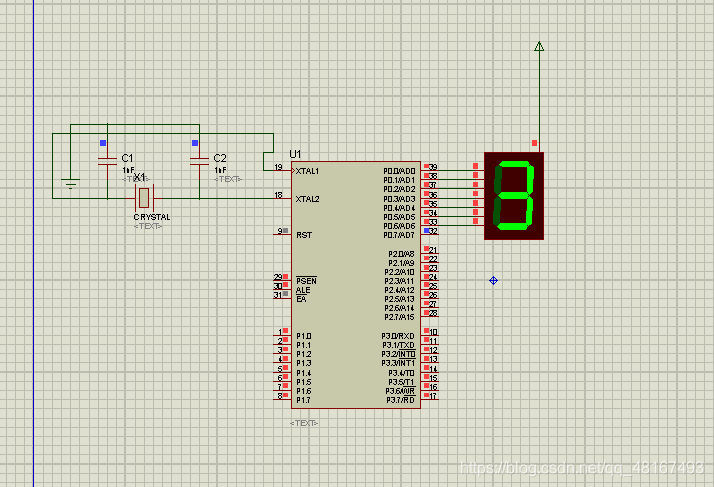
Task: Click pin number 21 on U1
Action: pos(433,250)
